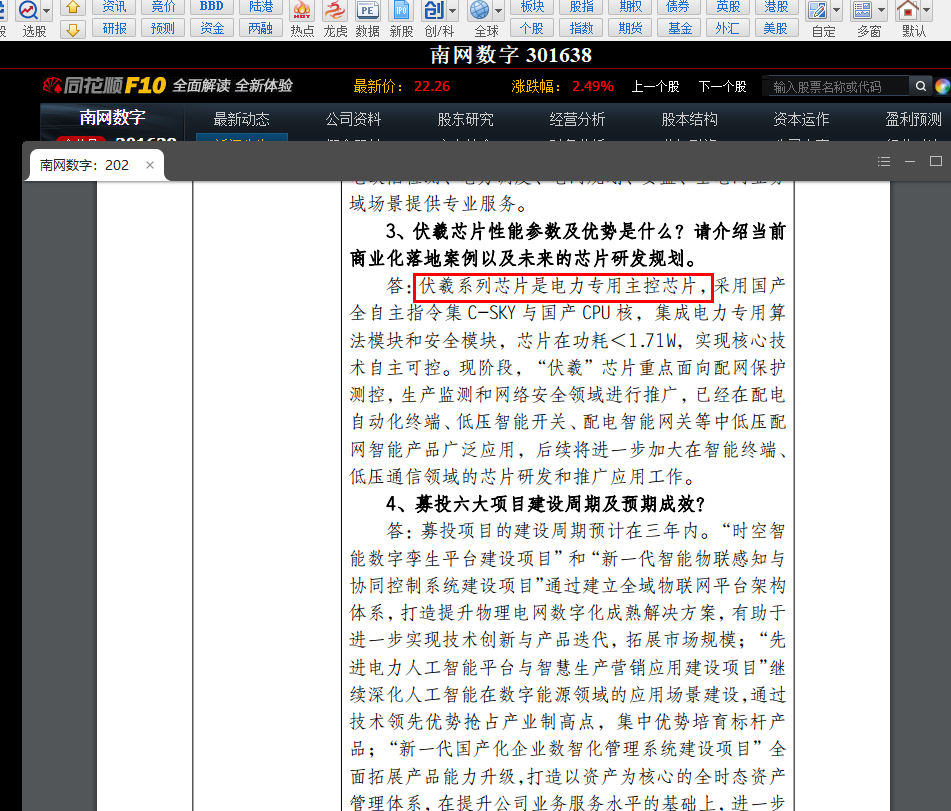The image size is (951, 811).
Task: Click the search magnifier icon
Action: coord(920,86)
